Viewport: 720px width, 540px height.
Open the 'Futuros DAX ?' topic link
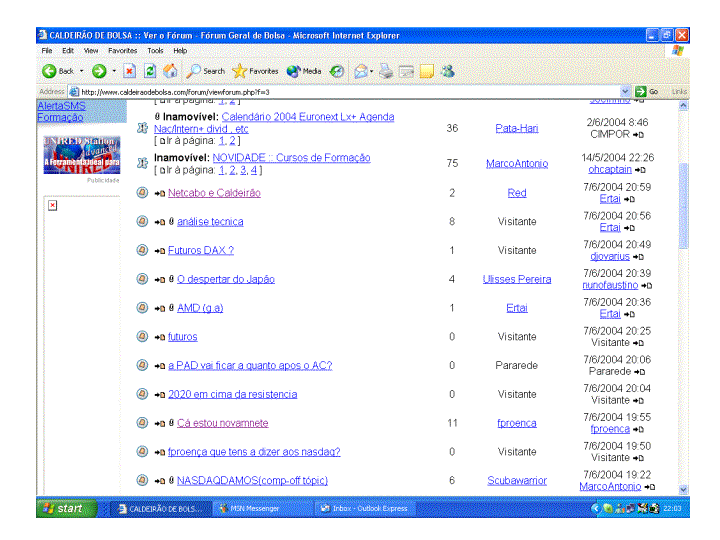[x=200, y=250]
